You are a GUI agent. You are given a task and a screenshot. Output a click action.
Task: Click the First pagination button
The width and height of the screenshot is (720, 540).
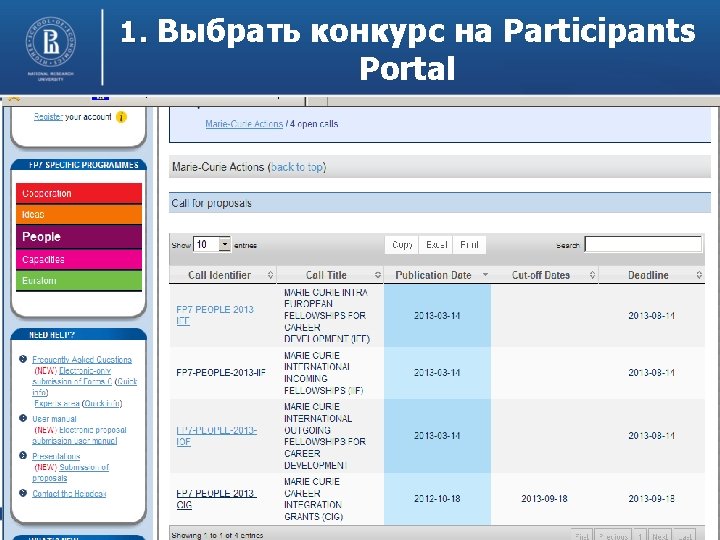tap(581, 536)
